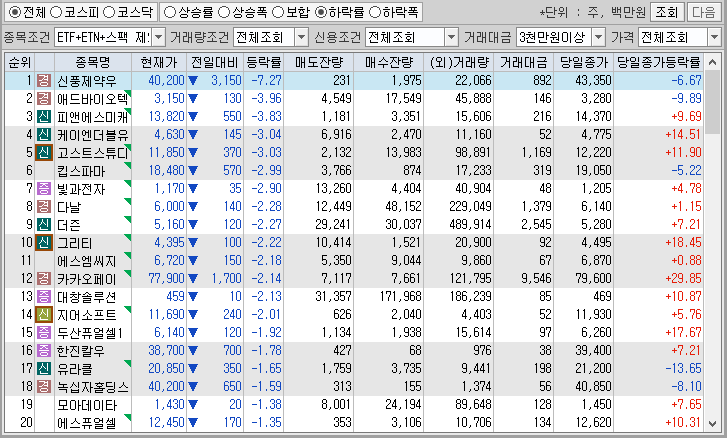
Task: Click the down arrow icon in 신풍제약우 row
Action: (193, 81)
